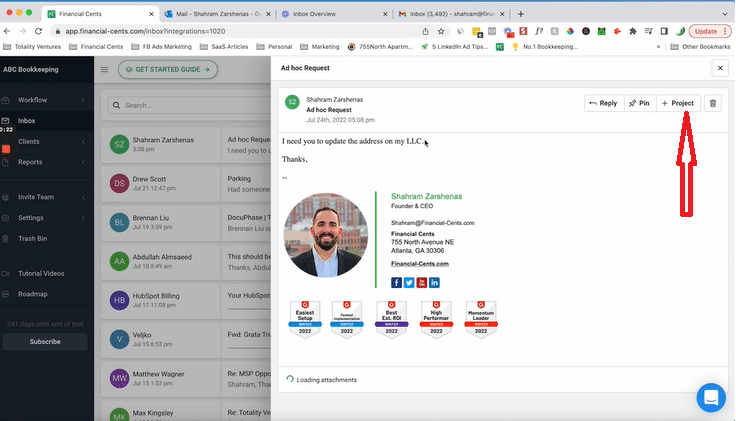Delete email using the trash icon
This screenshot has height=421, width=736.
(x=713, y=103)
